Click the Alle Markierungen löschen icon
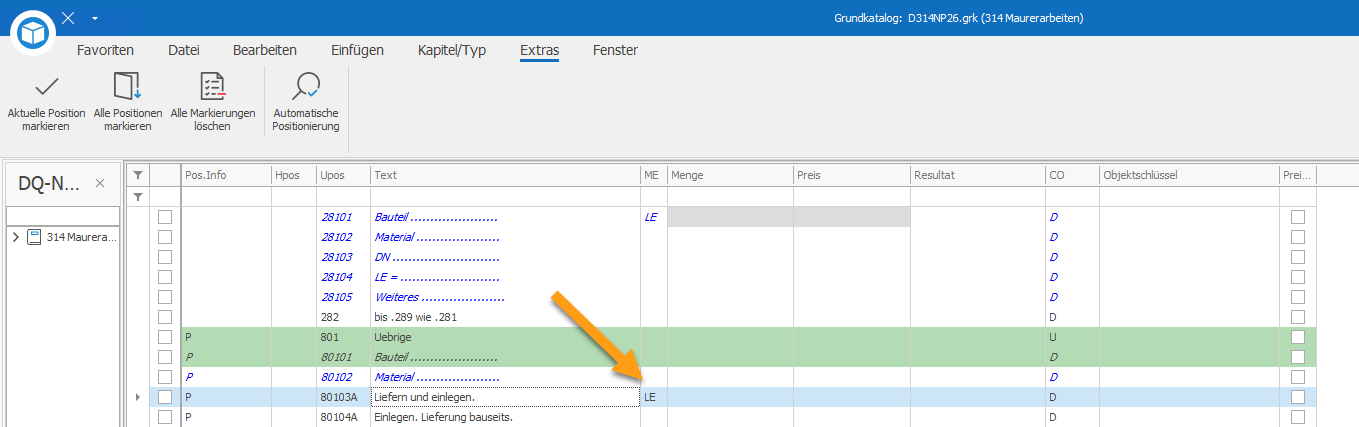 click(212, 86)
